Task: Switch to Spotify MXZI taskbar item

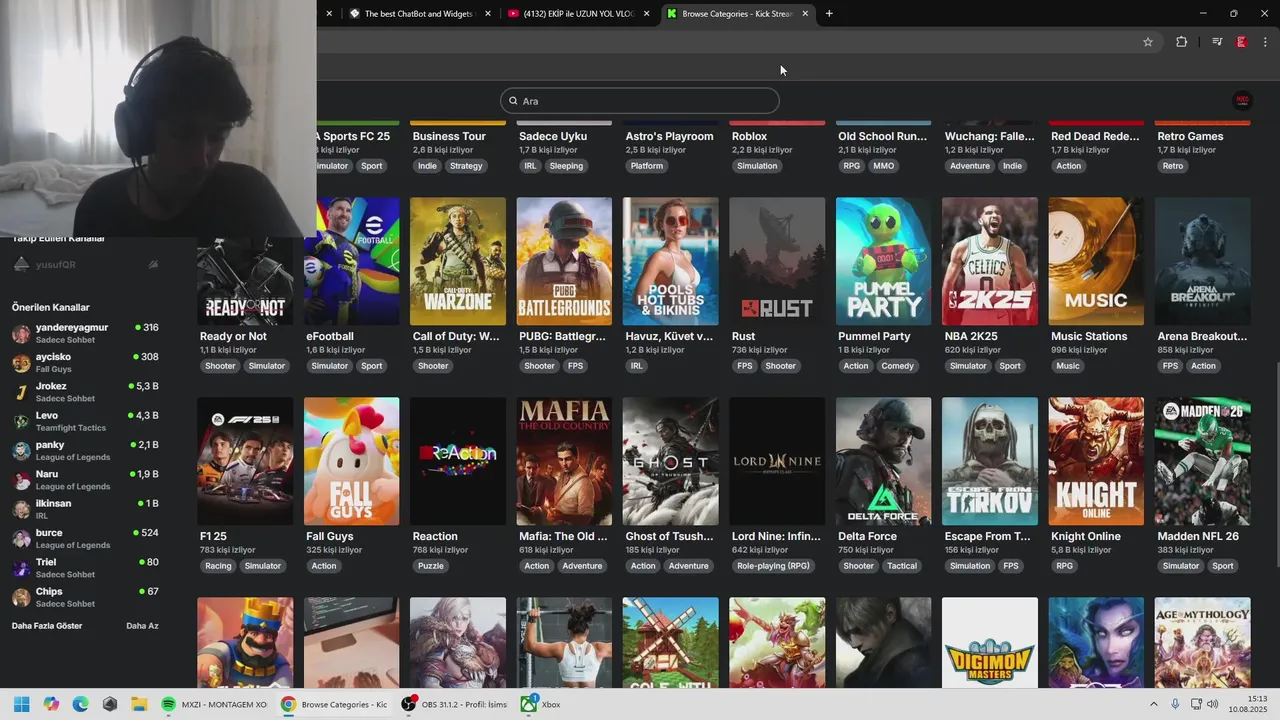Action: [x=214, y=704]
